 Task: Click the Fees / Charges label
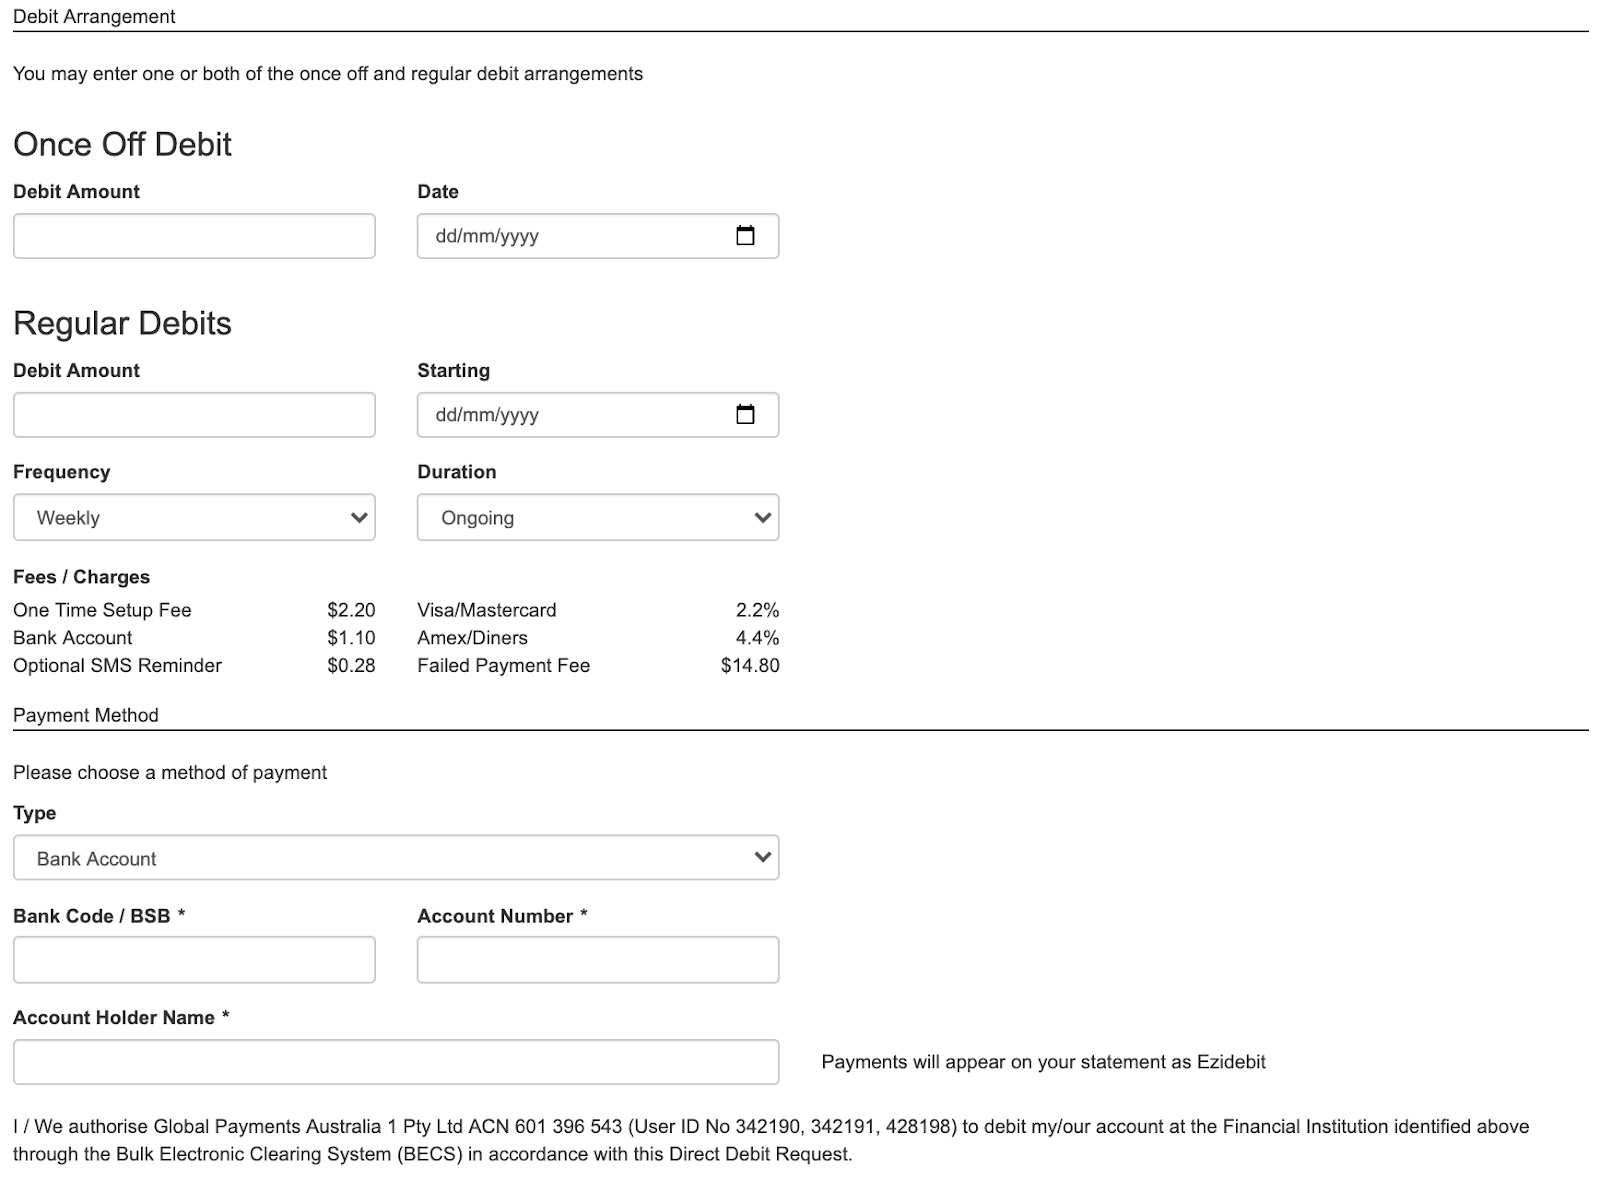pos(81,577)
